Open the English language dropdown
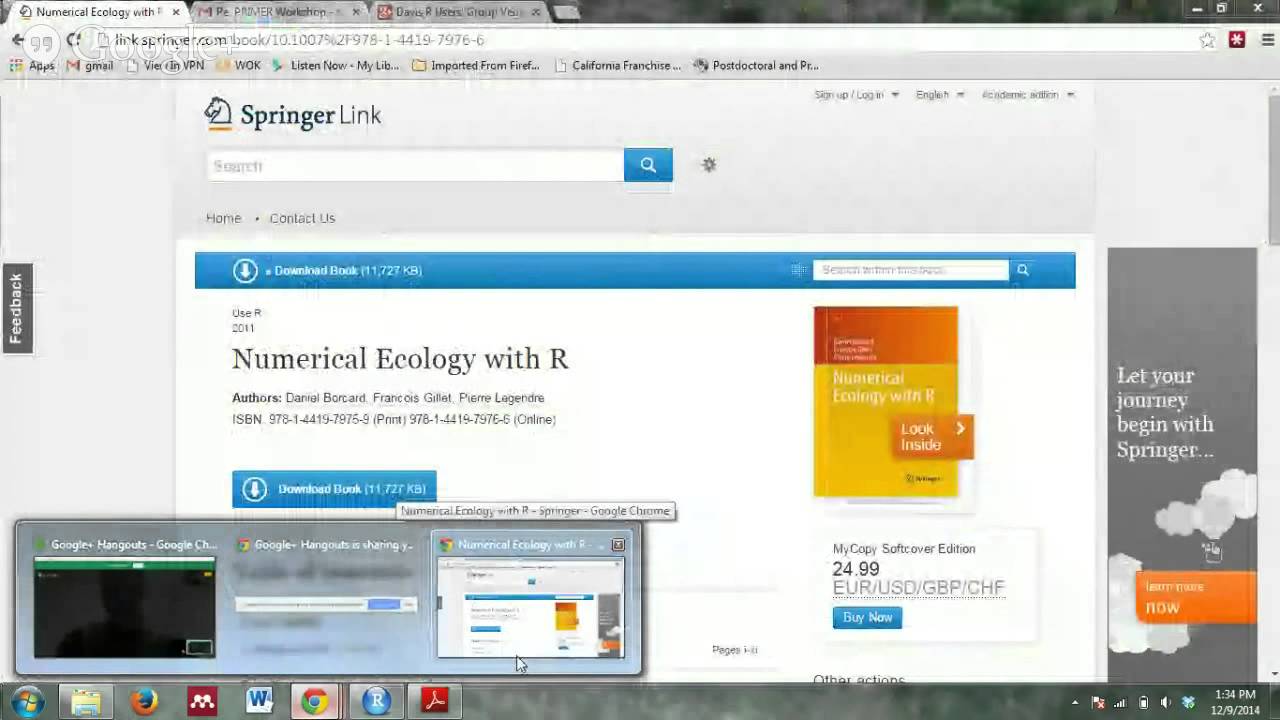This screenshot has width=1280, height=720. point(940,95)
